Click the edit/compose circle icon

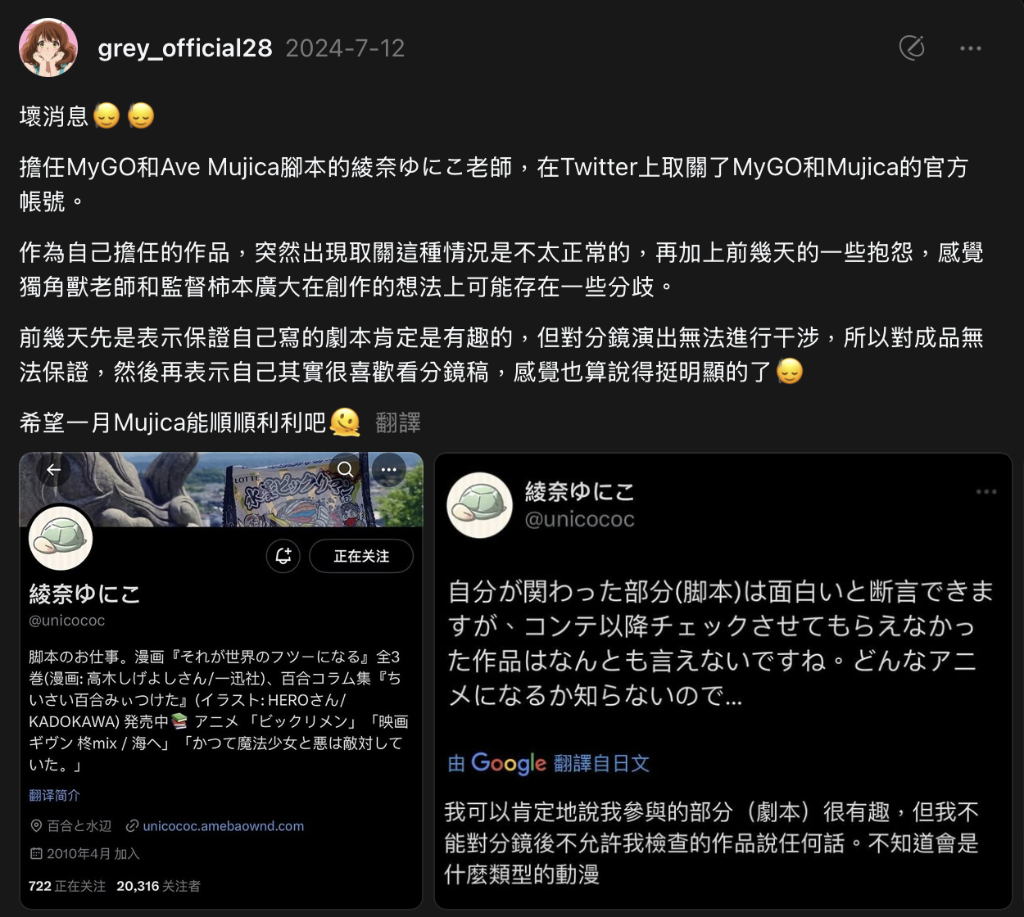click(x=912, y=48)
